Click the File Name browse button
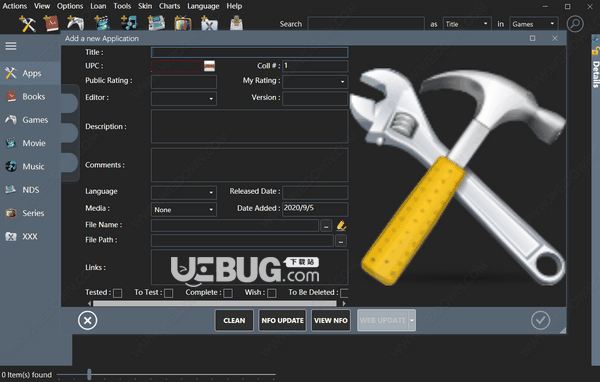This screenshot has height=382, width=600. tap(326, 226)
